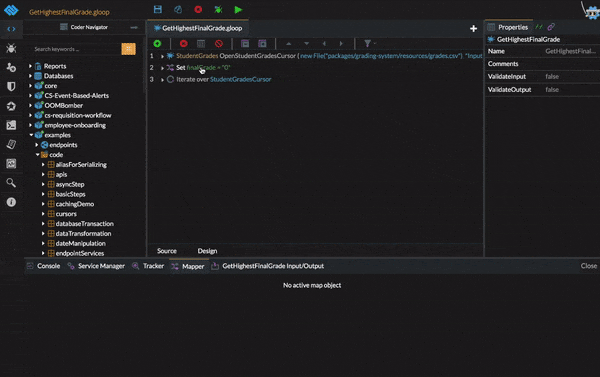Viewport: 600px width, 377px height.
Task: Close the bottom panel via Close
Action: (x=589, y=266)
